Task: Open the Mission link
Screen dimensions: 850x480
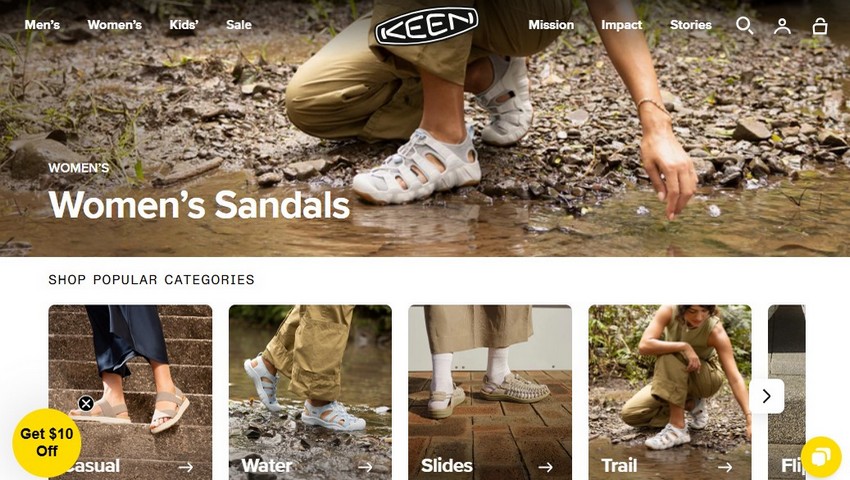Action: click(551, 25)
